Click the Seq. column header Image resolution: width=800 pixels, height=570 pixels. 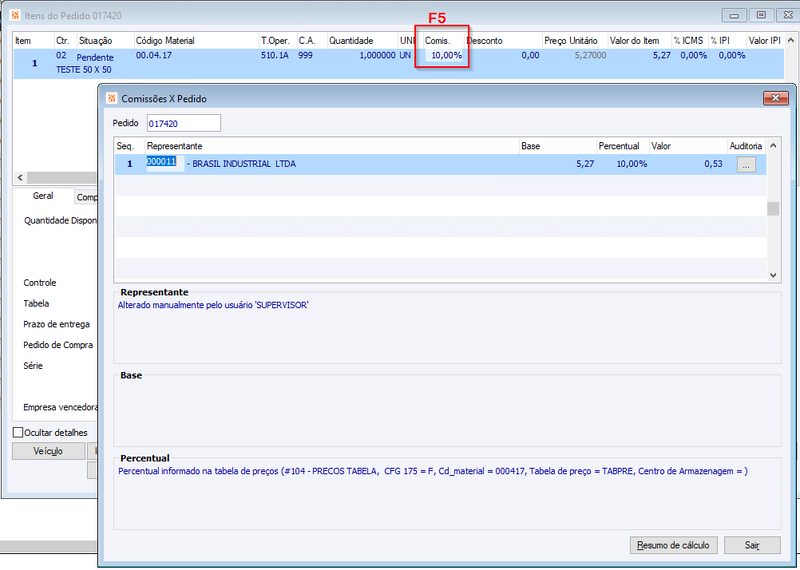coord(125,146)
